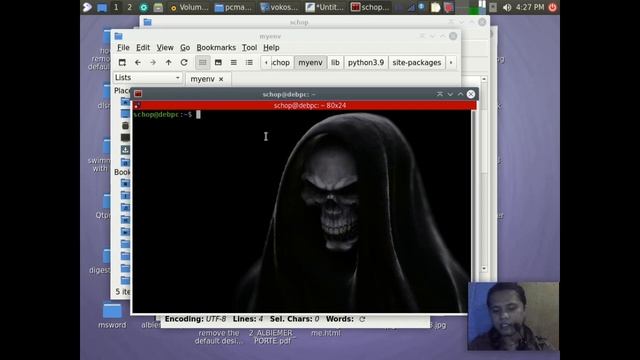Click the scroll up arrow of schop window
This screenshot has height=360, width=640.
pyautogui.click(x=484, y=79)
